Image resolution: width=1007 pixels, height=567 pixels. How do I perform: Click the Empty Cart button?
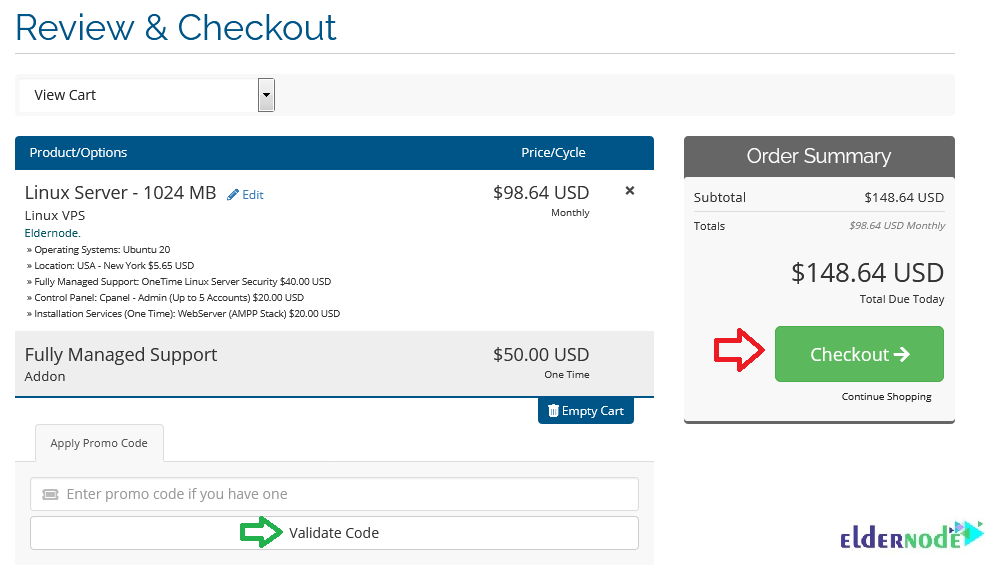pyautogui.click(x=586, y=411)
